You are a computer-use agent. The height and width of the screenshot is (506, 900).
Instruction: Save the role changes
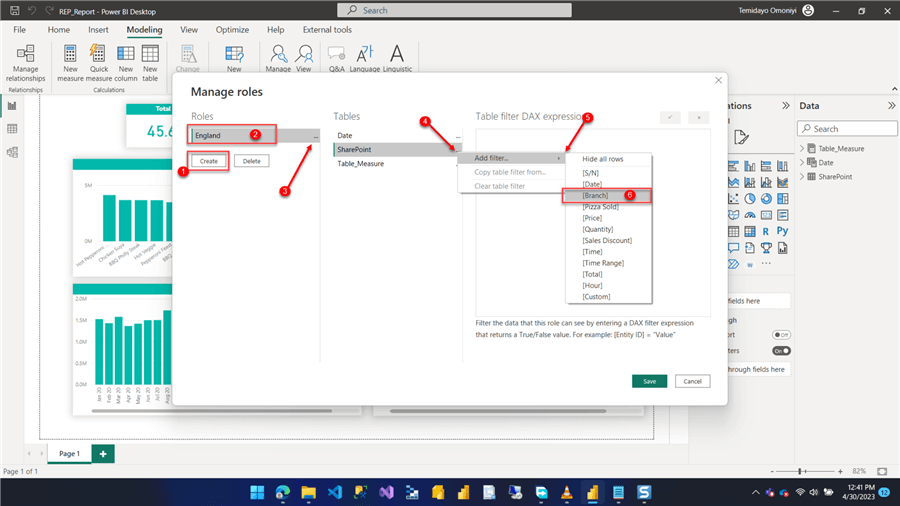649,382
